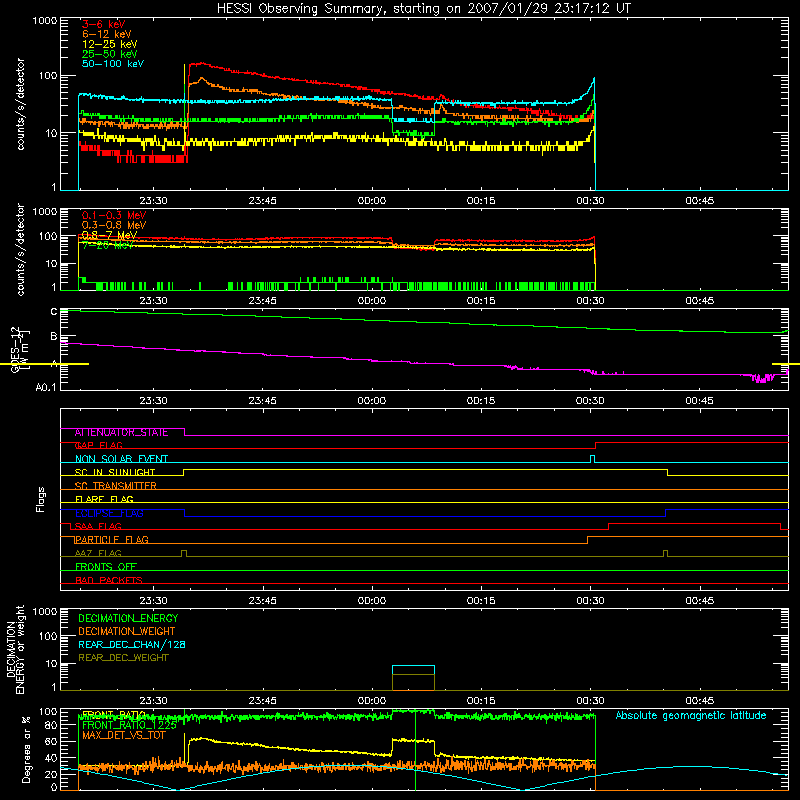Click "100" on the Degrees or % axis
This screenshot has width=800, height=800.
click(x=48, y=711)
